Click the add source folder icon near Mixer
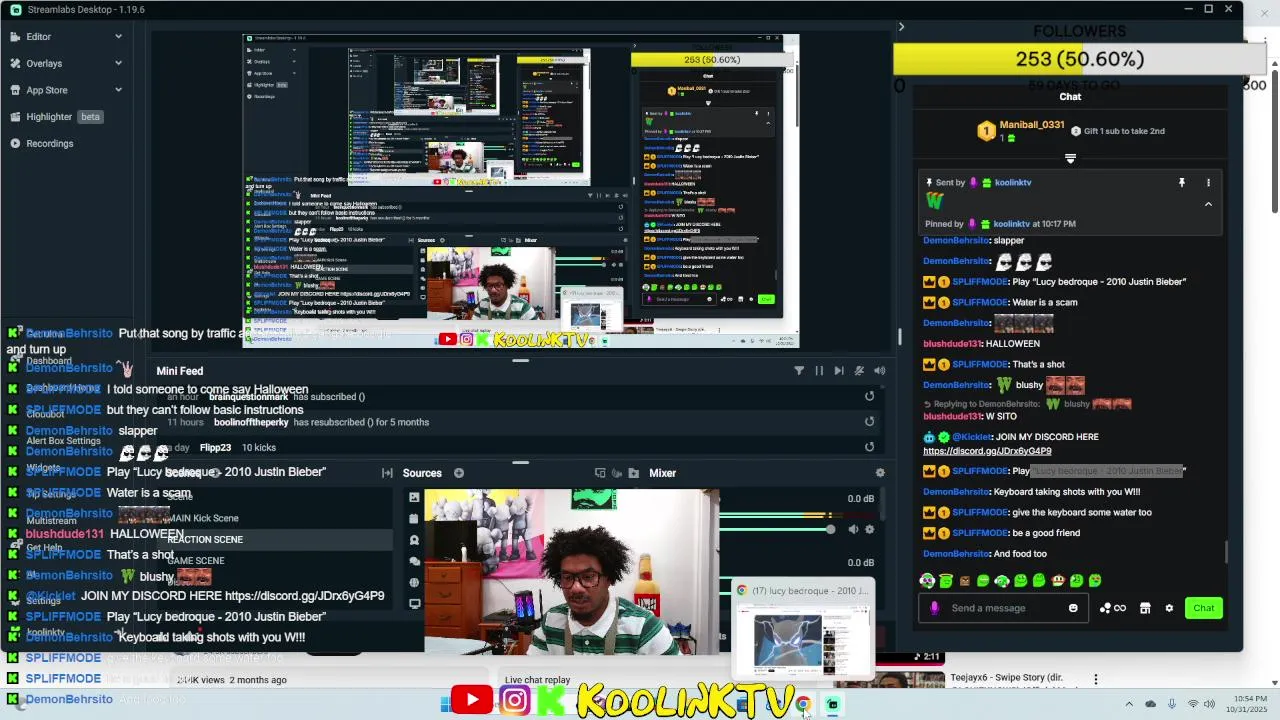 (x=633, y=473)
